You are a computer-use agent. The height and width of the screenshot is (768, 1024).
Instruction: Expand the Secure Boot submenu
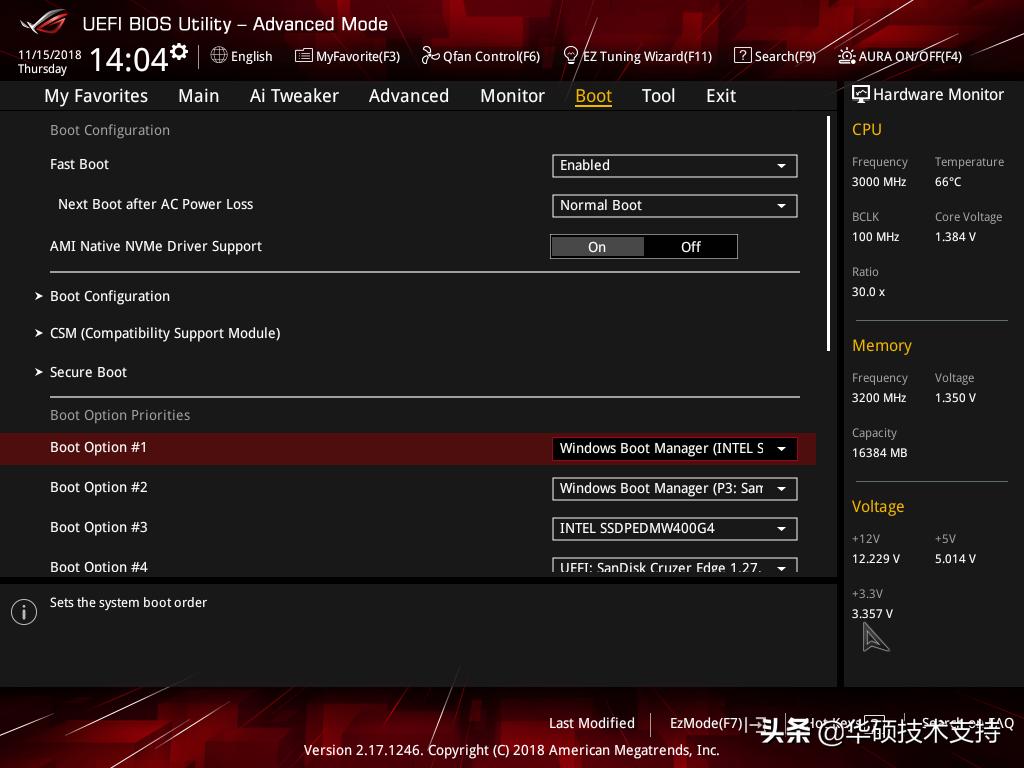pyautogui.click(x=88, y=372)
